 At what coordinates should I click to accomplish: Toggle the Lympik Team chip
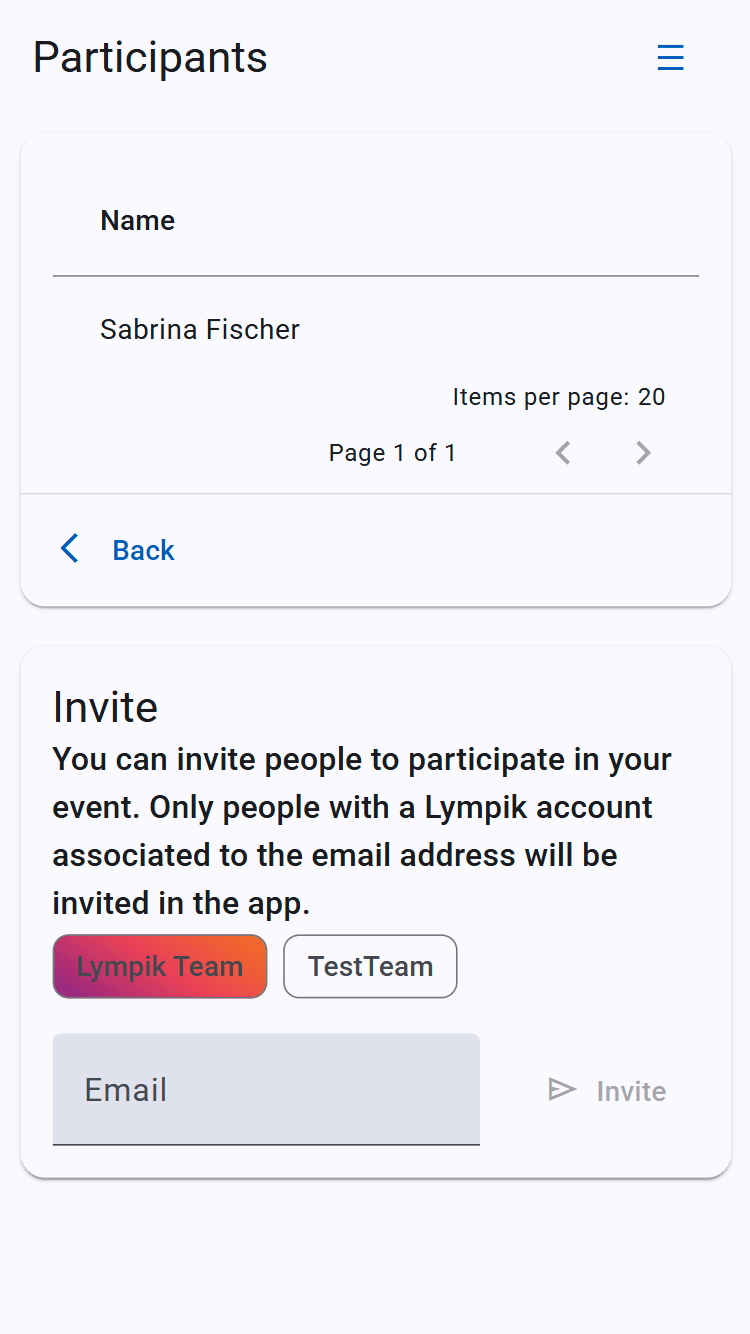pyautogui.click(x=160, y=966)
